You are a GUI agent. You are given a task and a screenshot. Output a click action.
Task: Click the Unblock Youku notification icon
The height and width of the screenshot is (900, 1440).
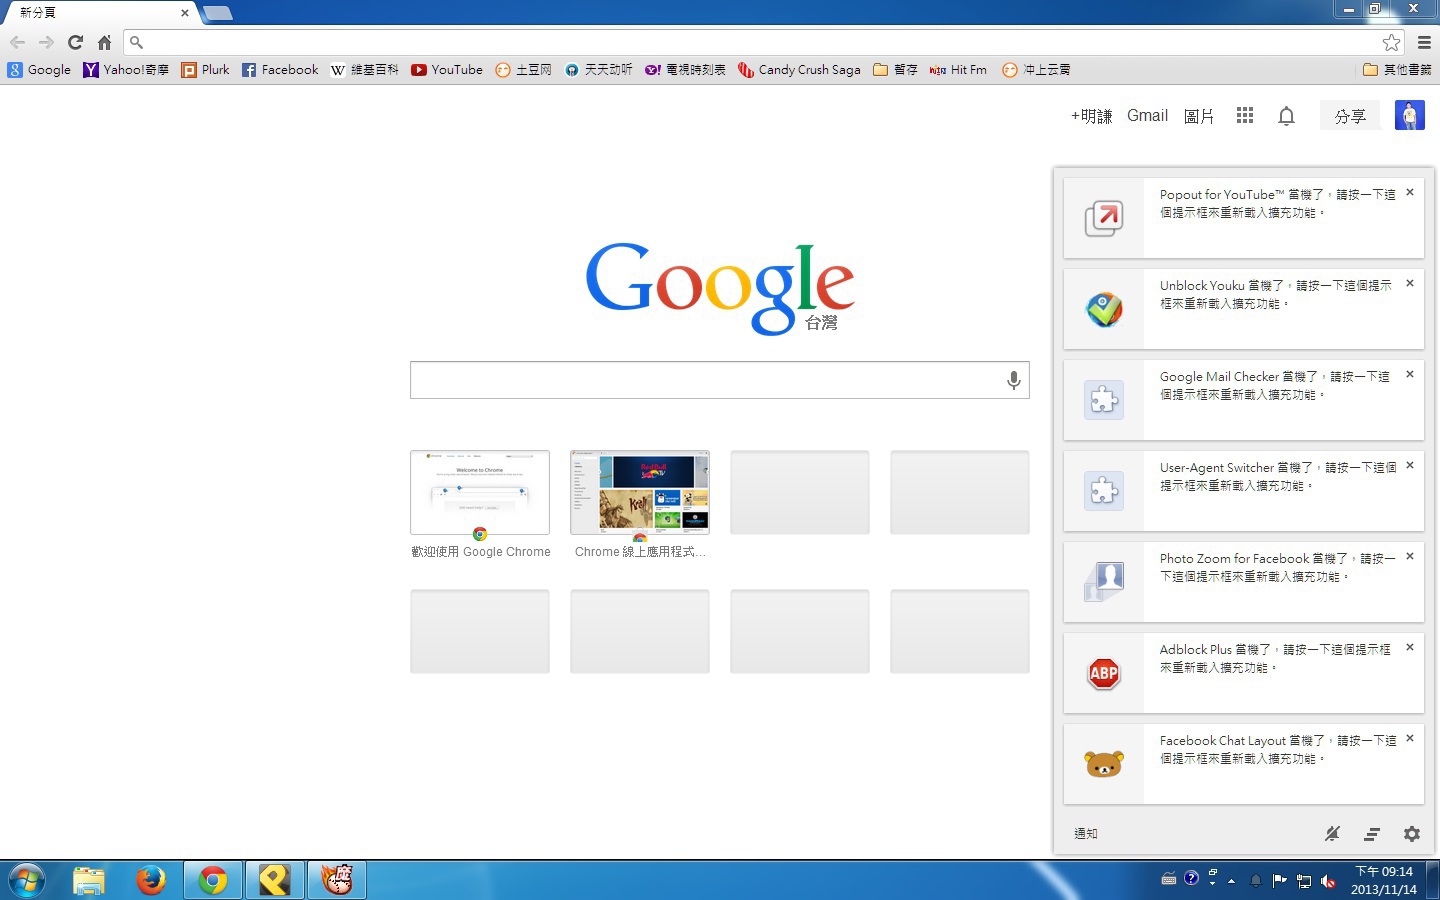coord(1104,309)
